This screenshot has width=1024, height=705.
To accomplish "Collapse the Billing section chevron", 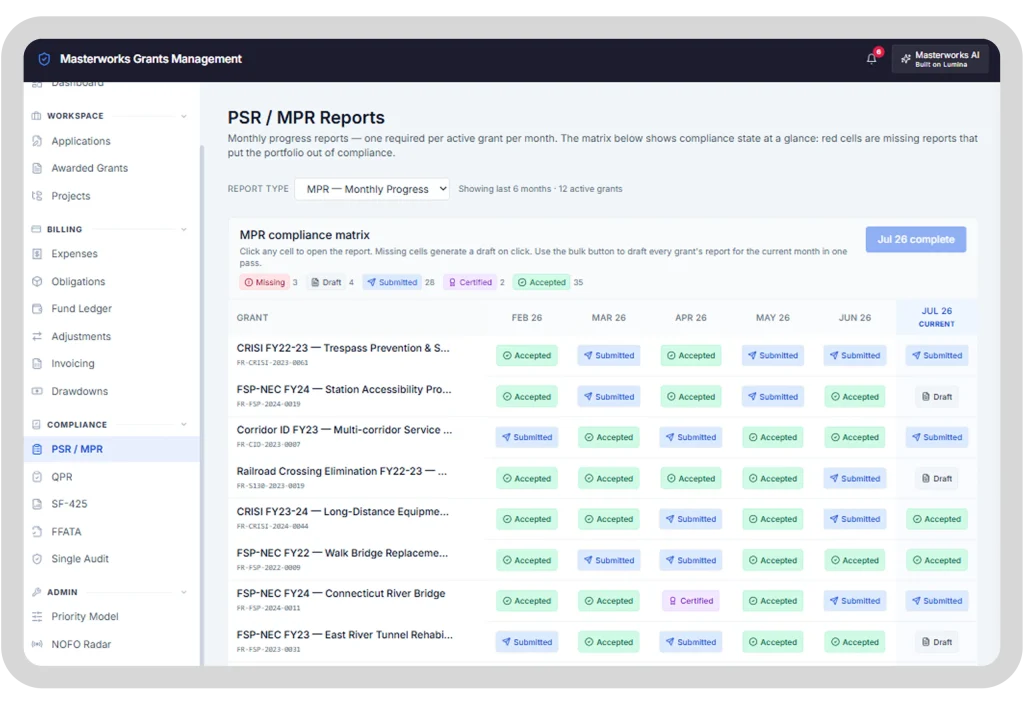I will [x=184, y=229].
